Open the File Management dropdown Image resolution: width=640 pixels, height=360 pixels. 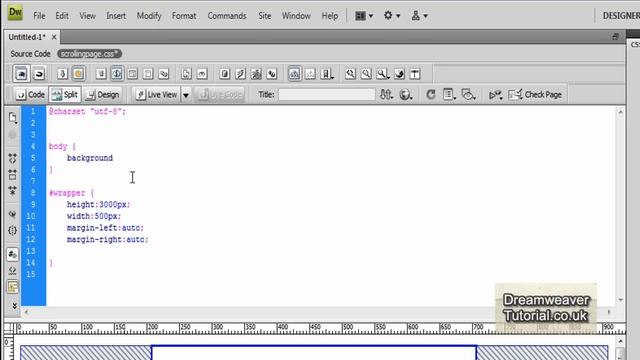coord(386,95)
